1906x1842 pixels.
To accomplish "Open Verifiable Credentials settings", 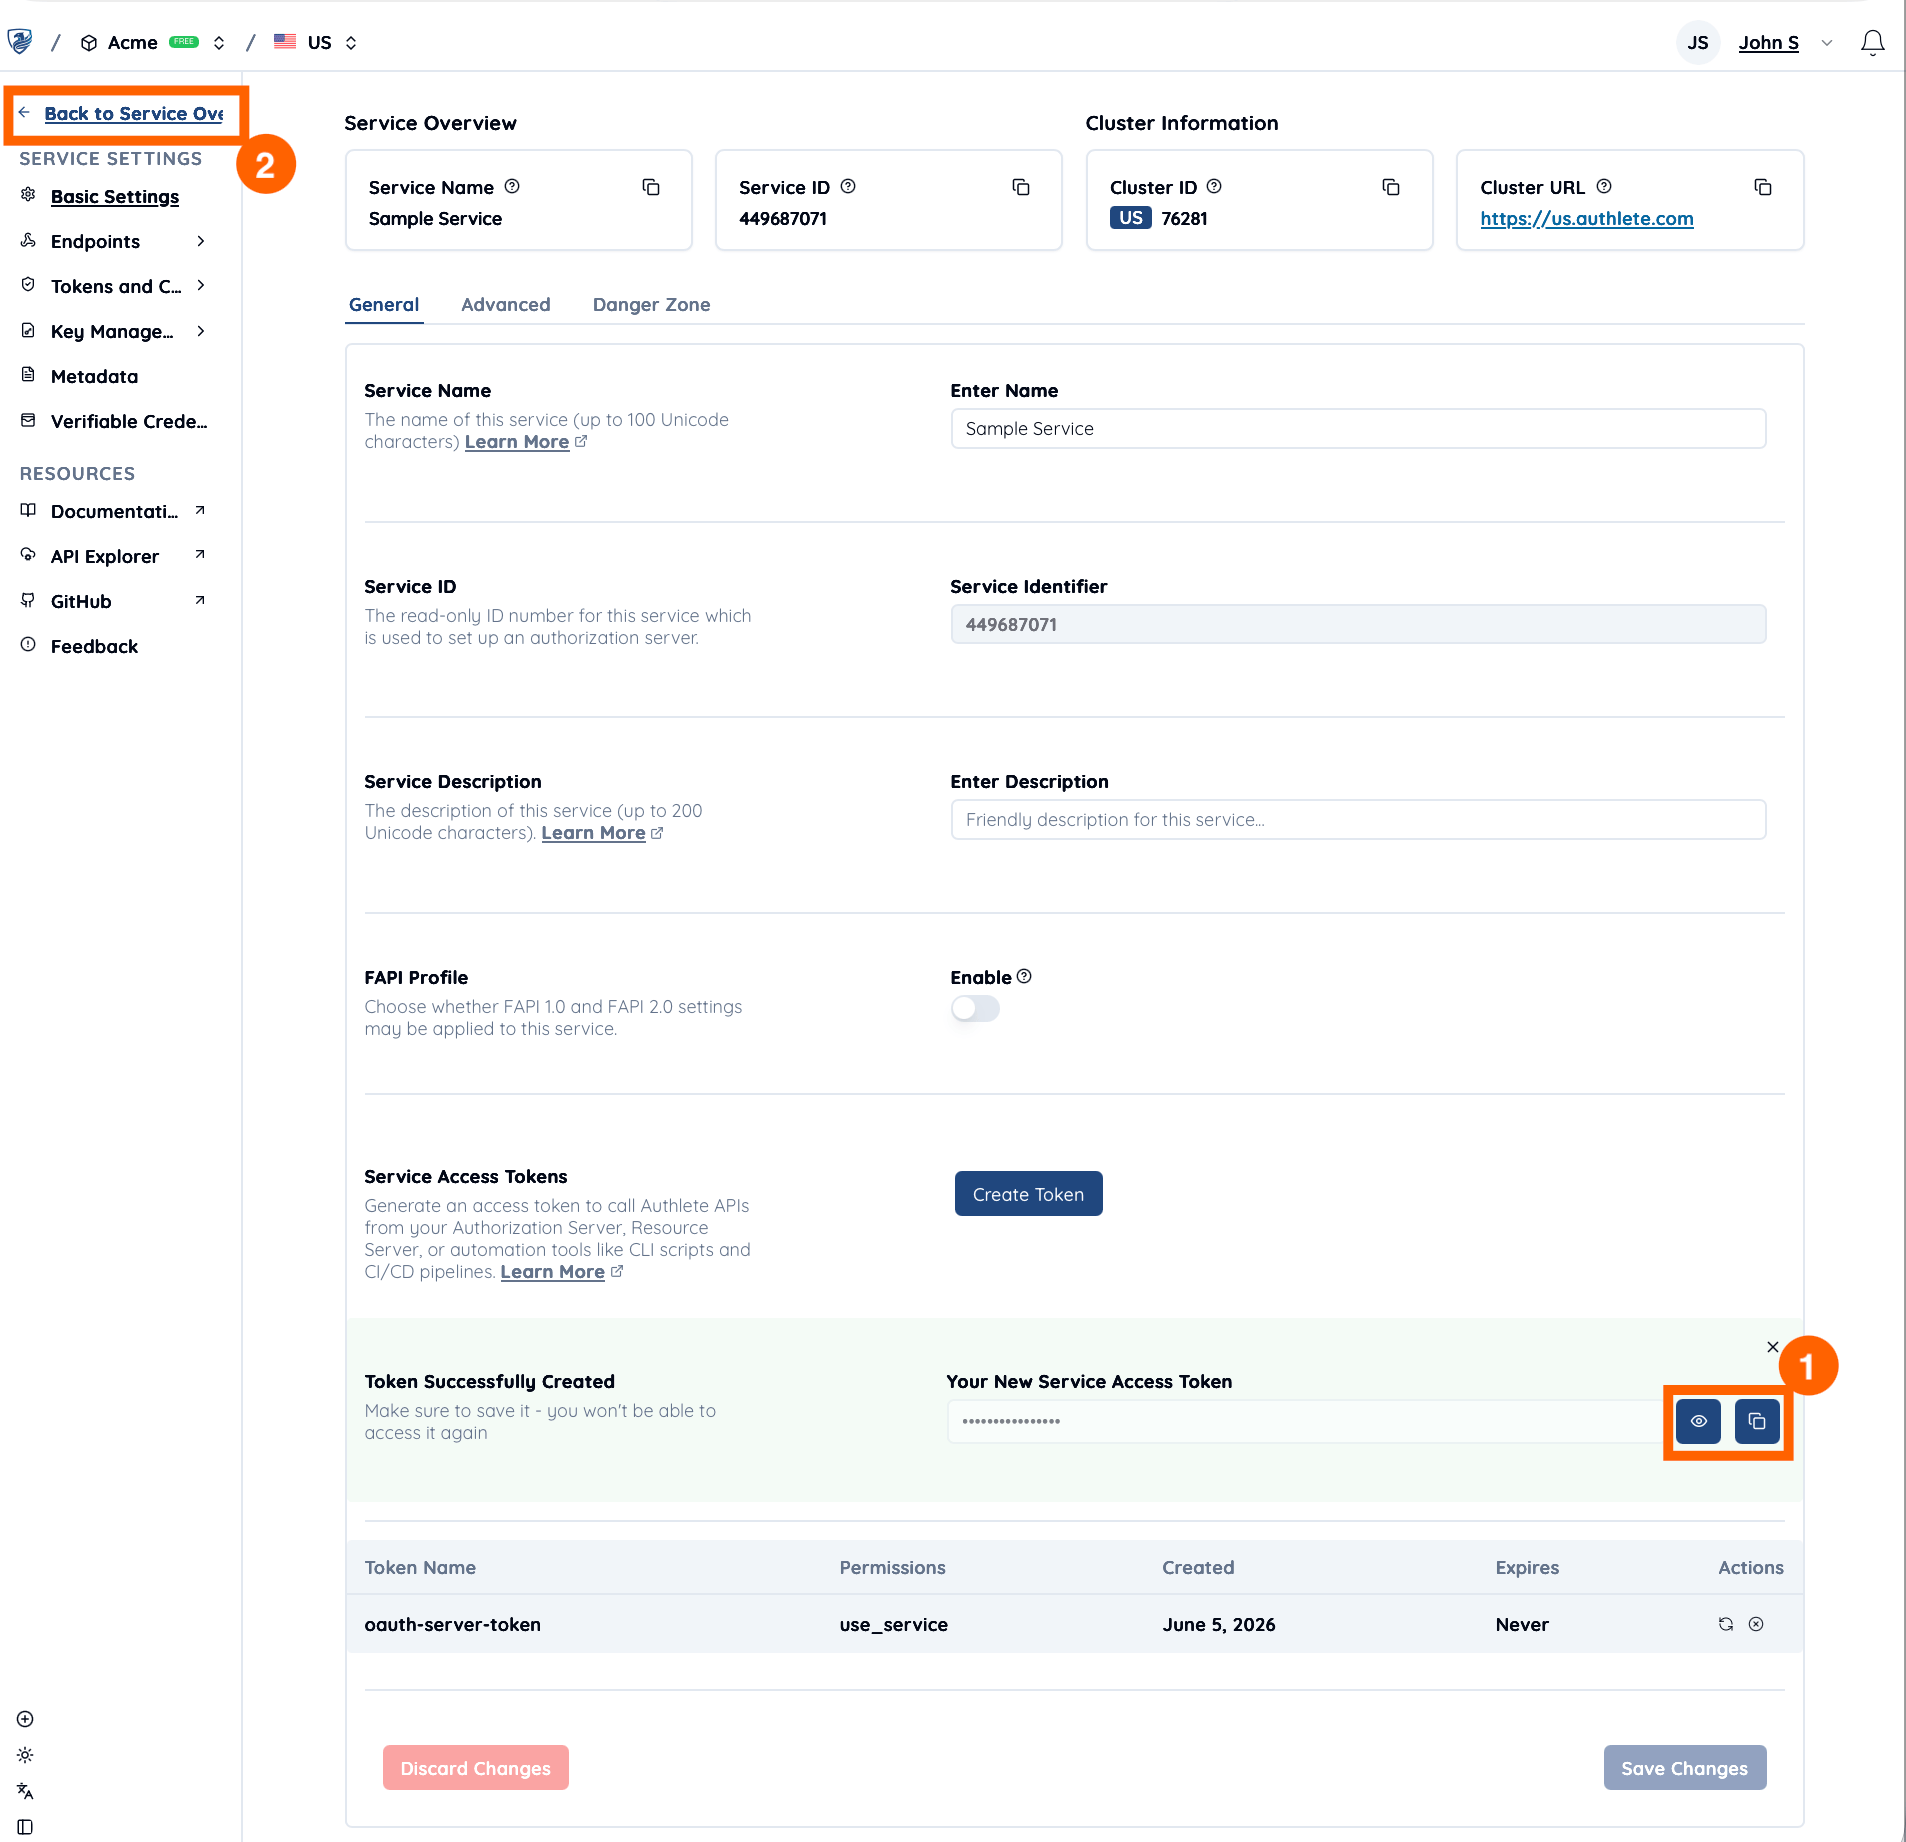I will (129, 421).
